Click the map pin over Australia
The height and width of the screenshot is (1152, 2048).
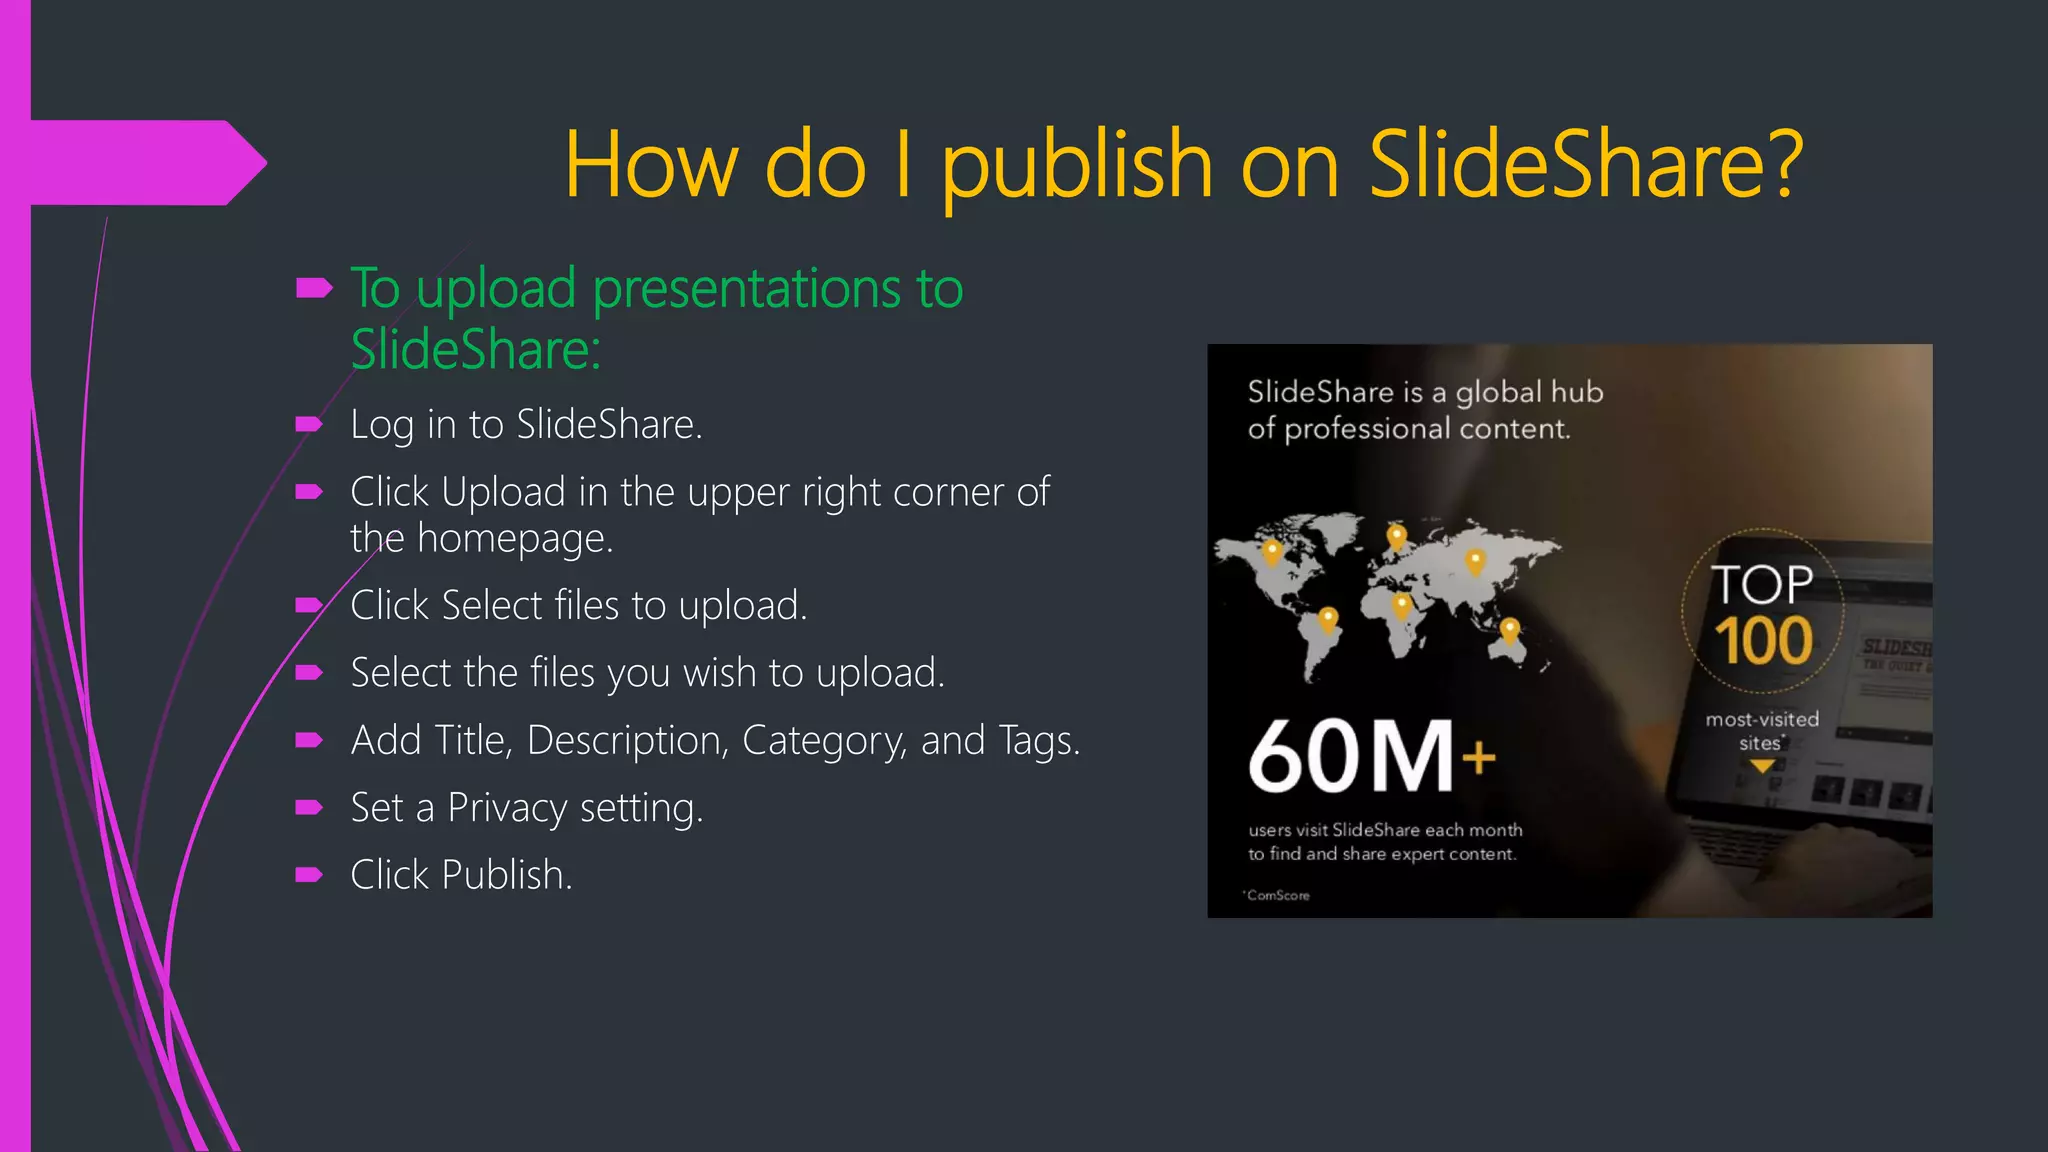pyautogui.click(x=1510, y=629)
